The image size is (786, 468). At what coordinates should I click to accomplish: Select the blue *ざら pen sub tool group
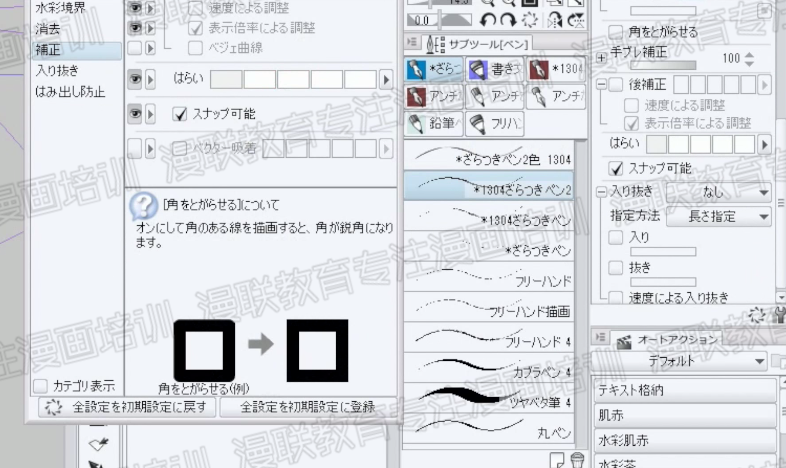click(434, 69)
